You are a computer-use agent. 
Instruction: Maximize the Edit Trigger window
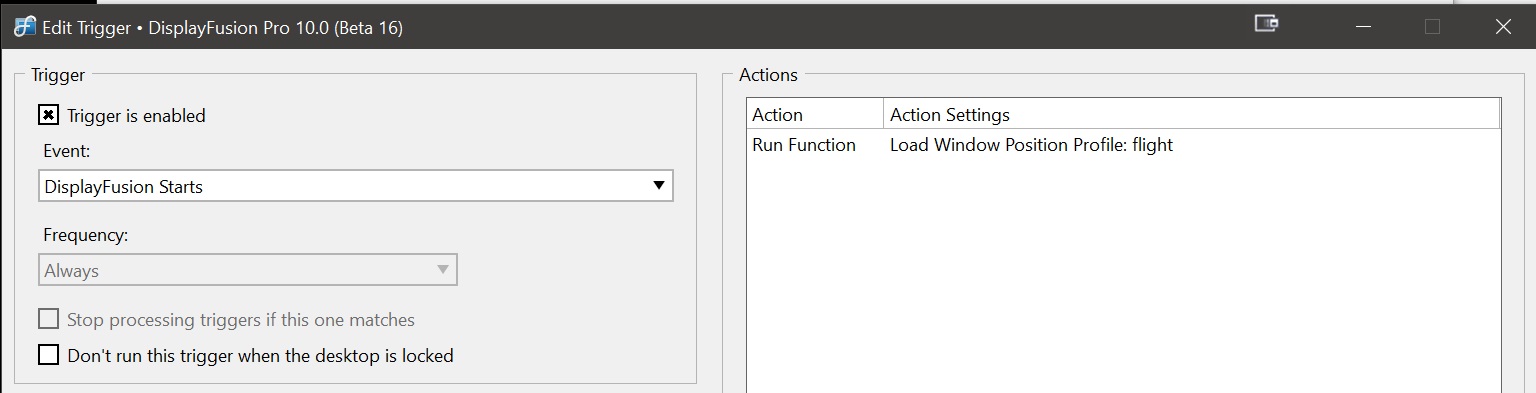point(1432,27)
